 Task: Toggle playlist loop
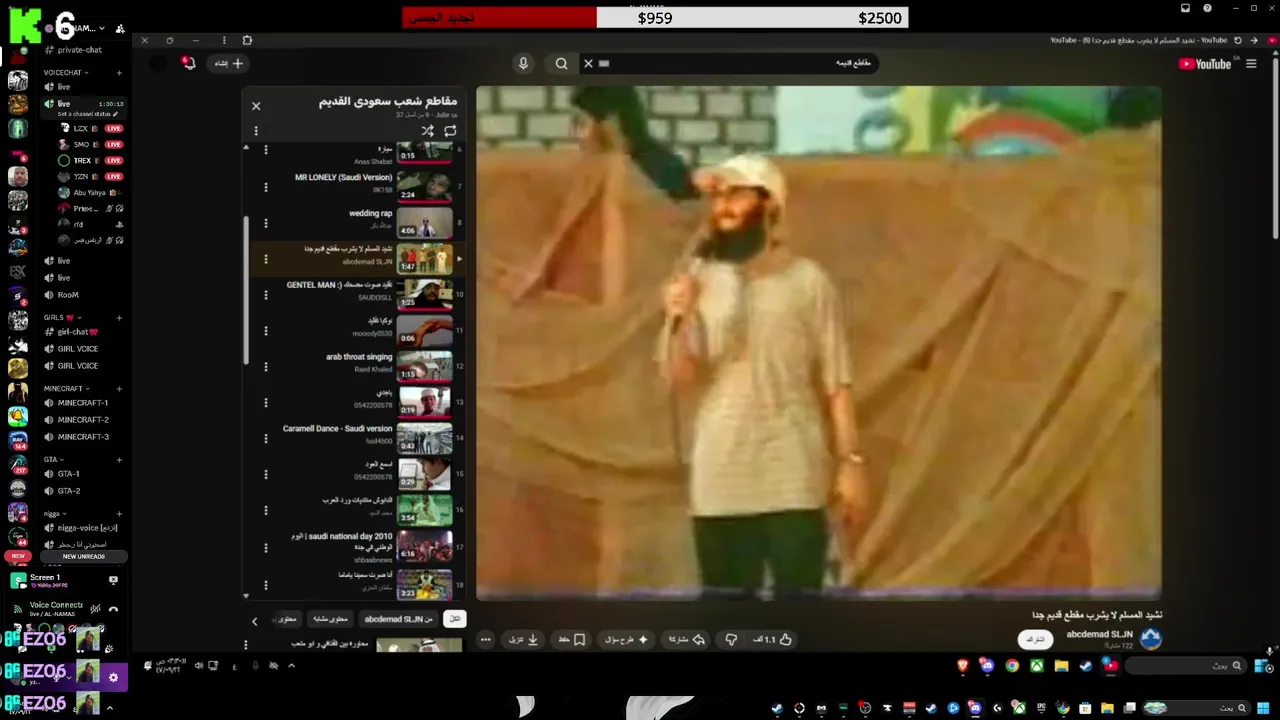pos(450,131)
